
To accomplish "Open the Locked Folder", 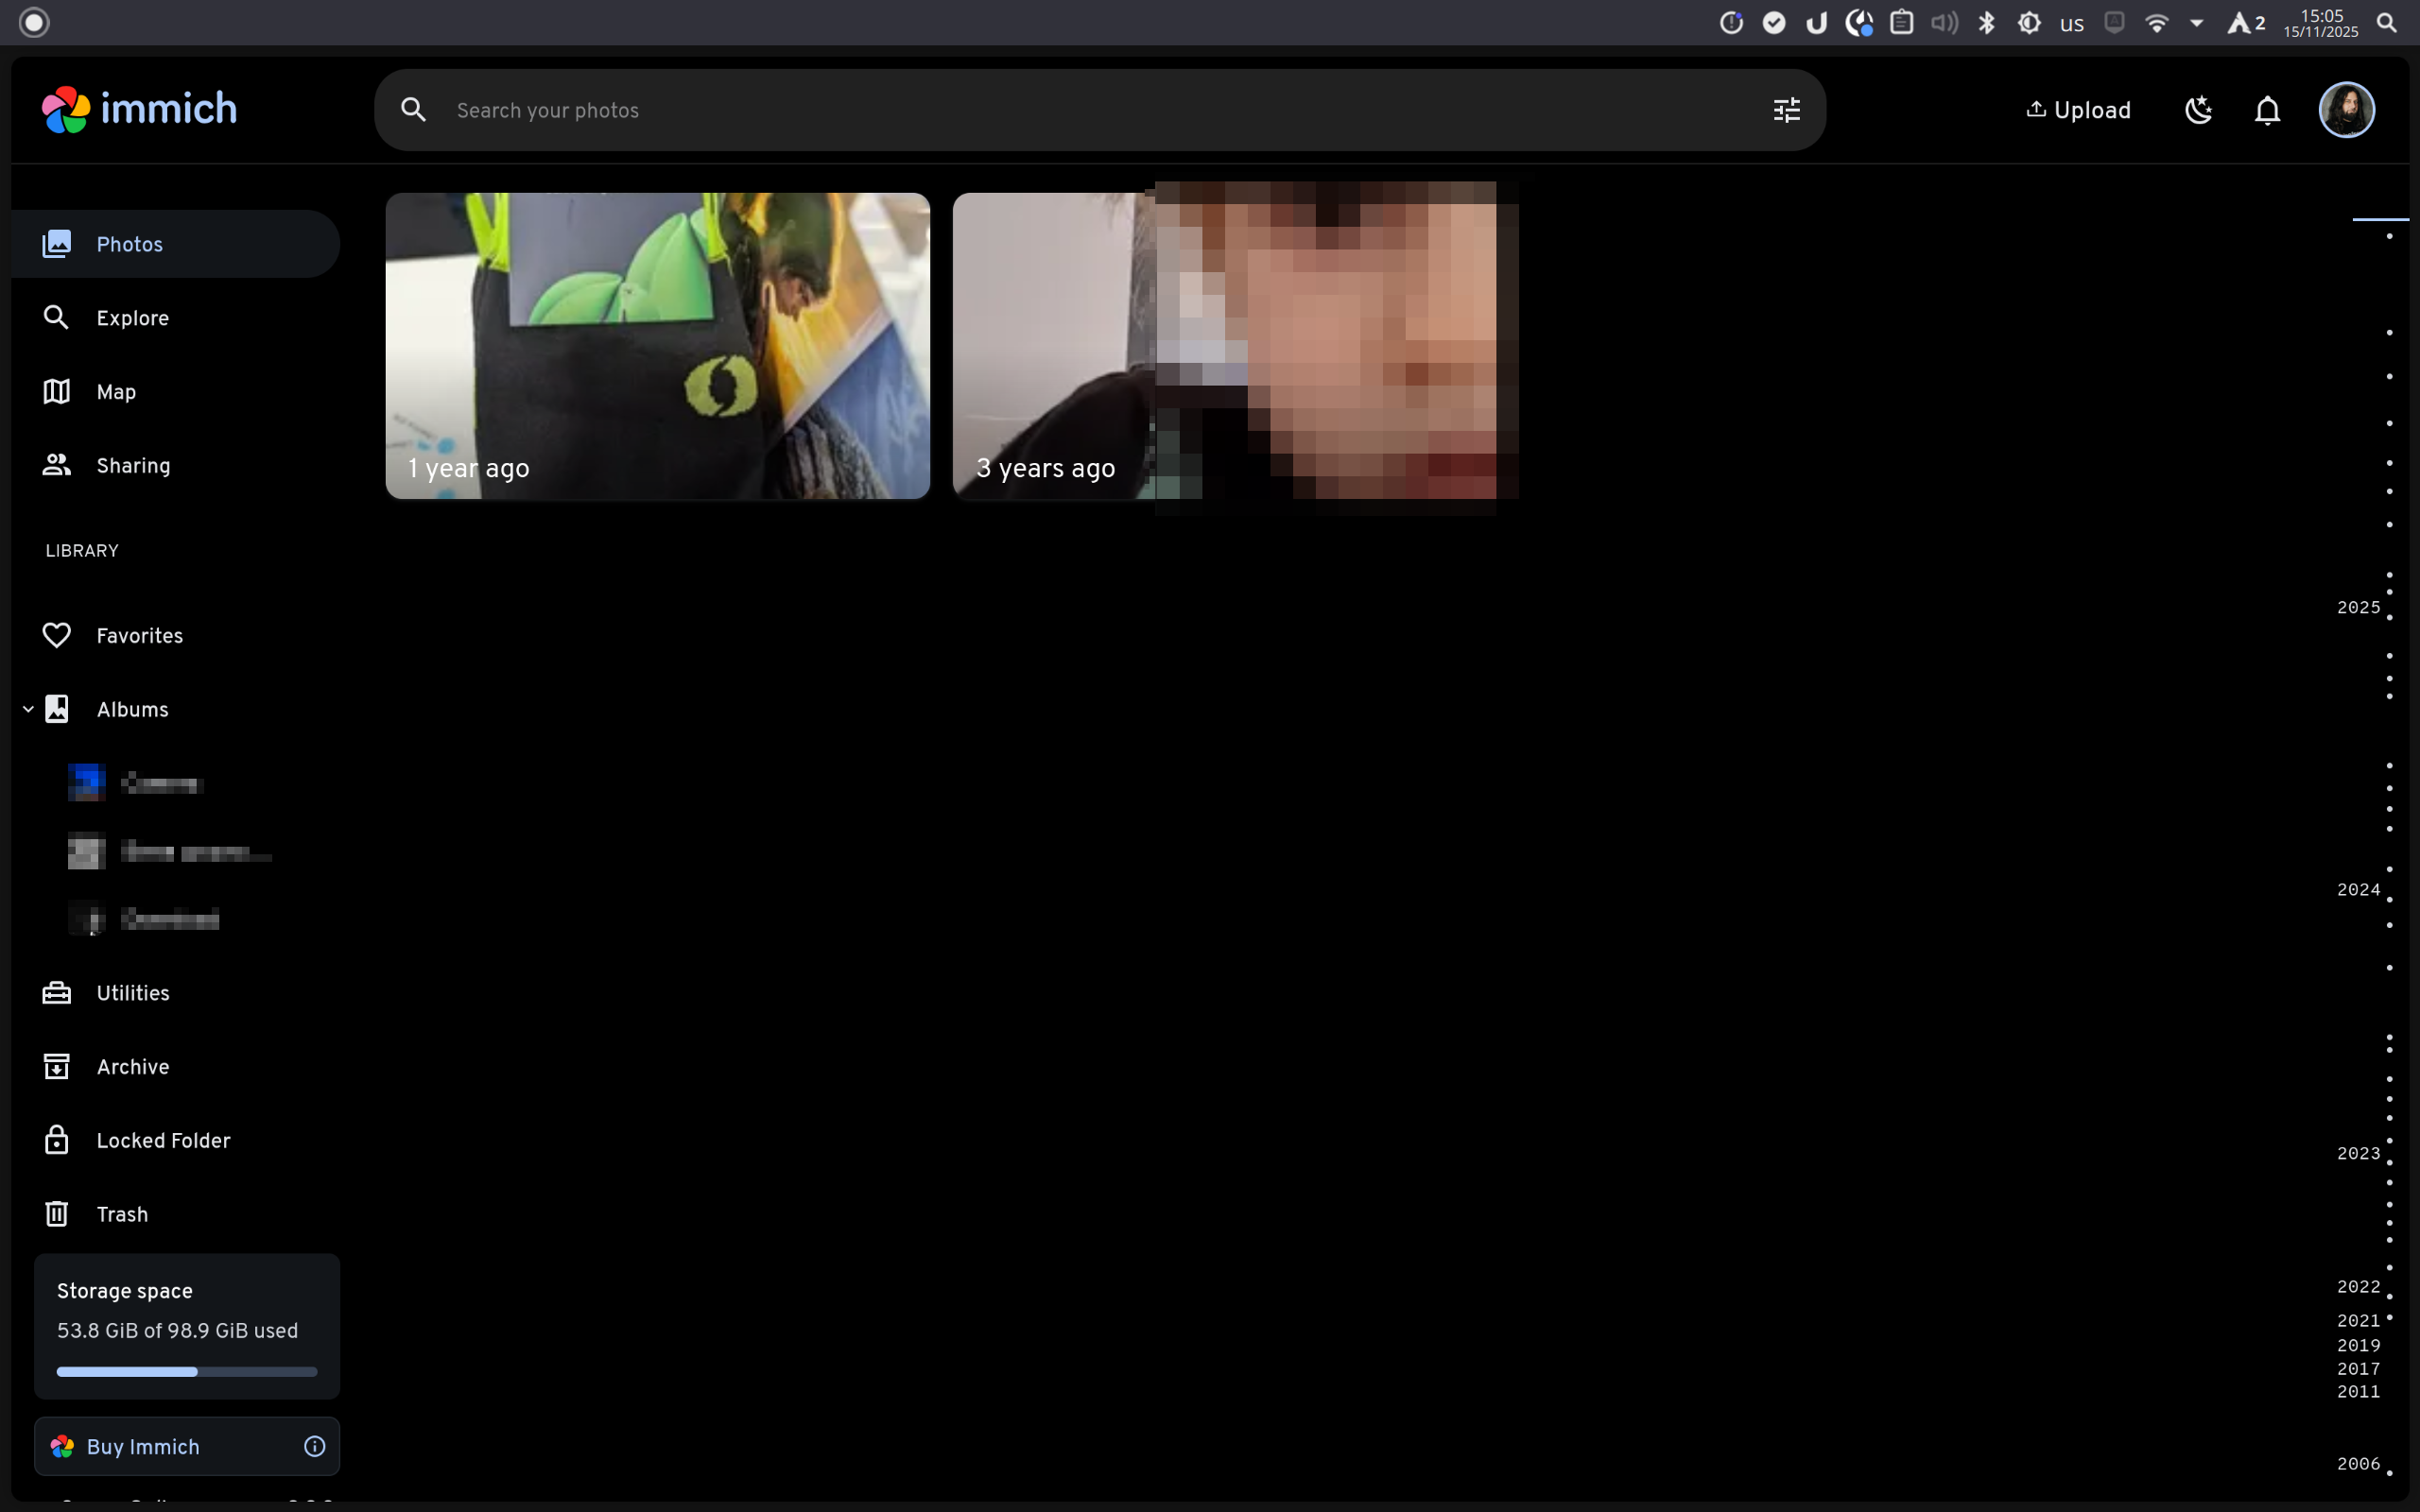I will (163, 1141).
